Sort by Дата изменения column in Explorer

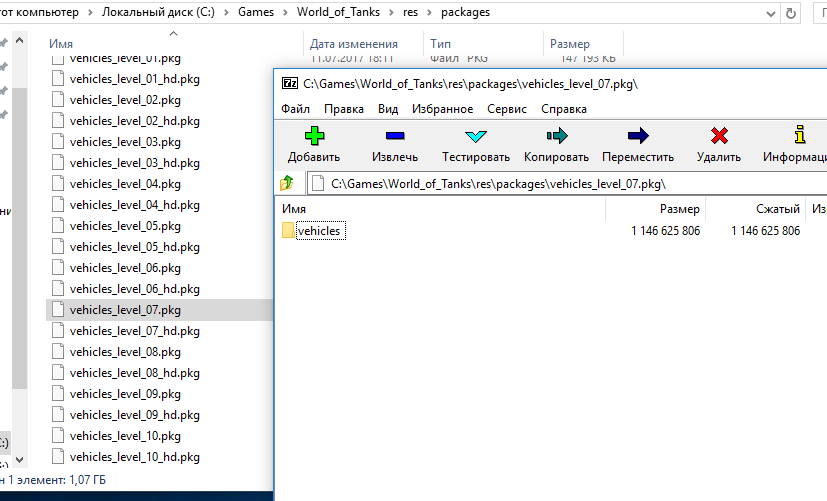tap(353, 44)
